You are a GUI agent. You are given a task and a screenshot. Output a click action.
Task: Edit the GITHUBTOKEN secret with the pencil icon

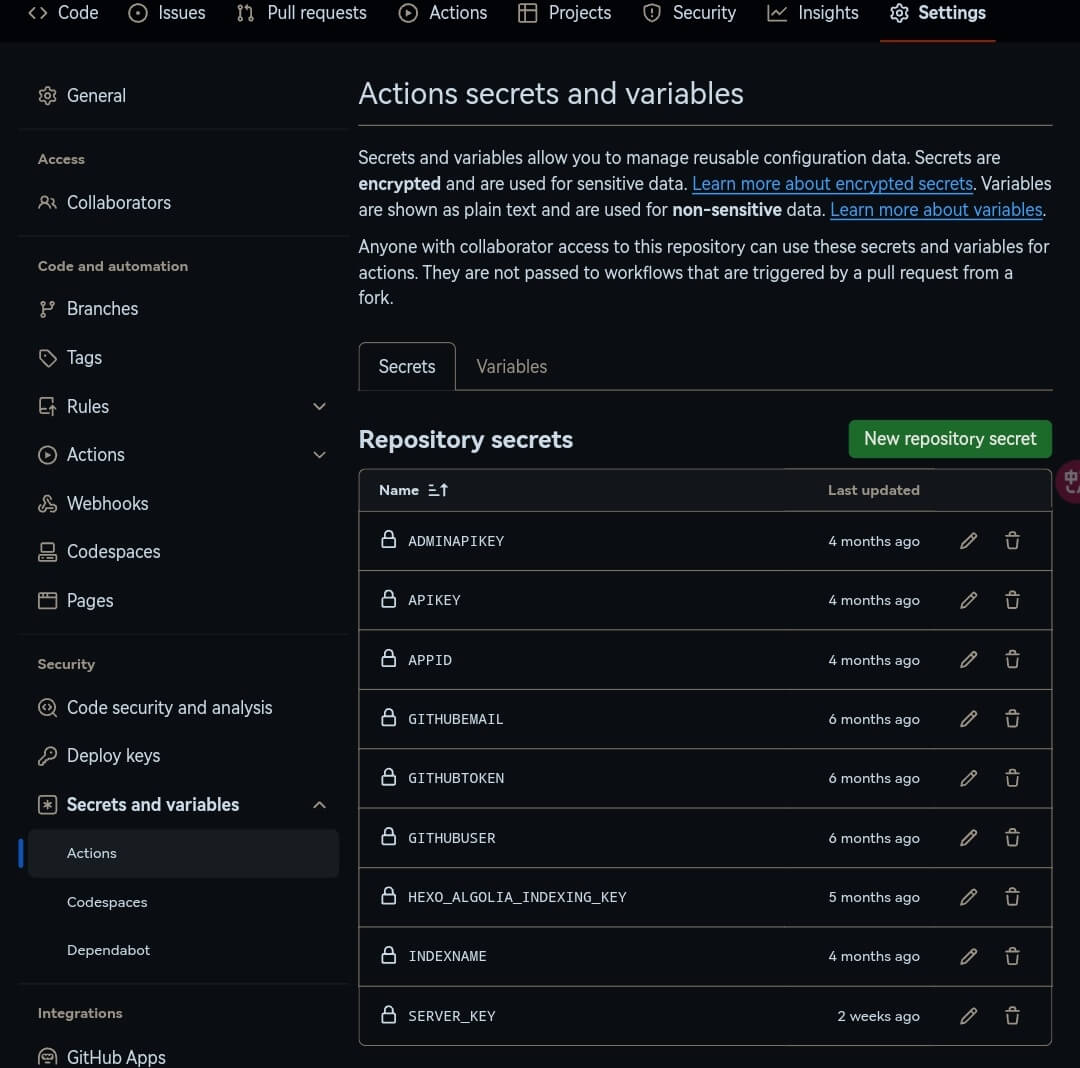tap(968, 777)
